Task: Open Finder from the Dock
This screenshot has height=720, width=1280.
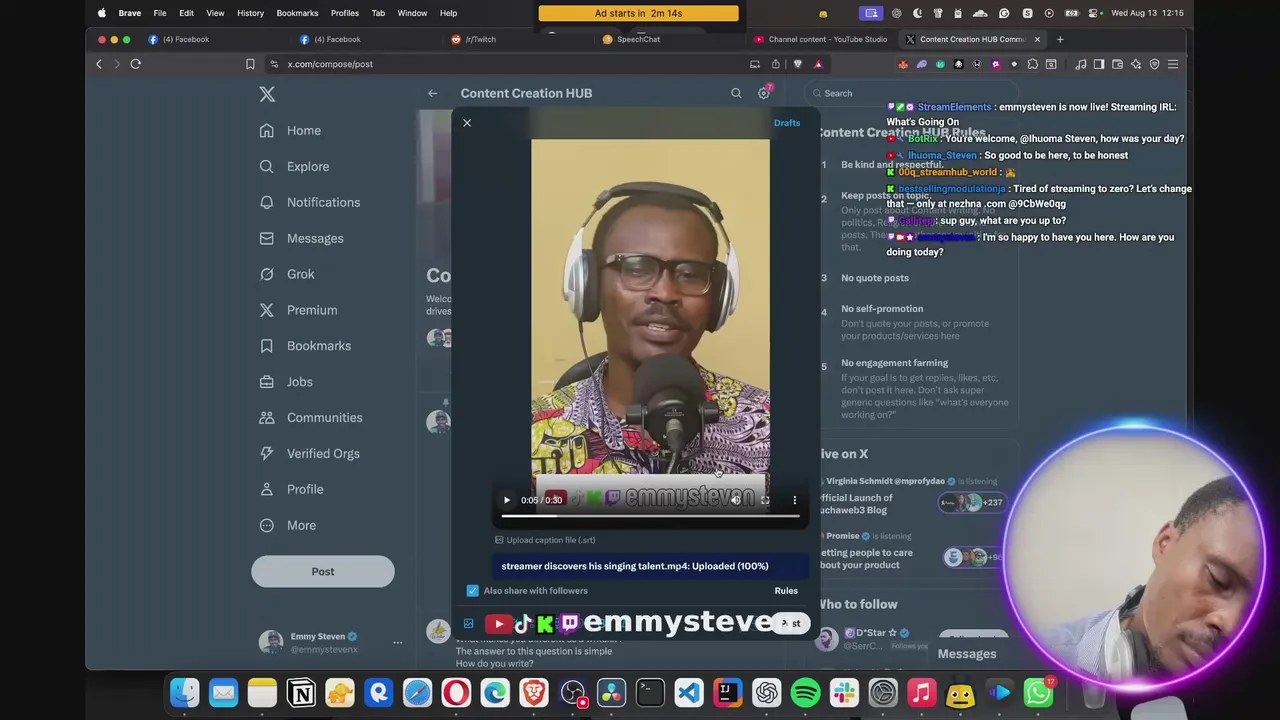Action: (185, 692)
